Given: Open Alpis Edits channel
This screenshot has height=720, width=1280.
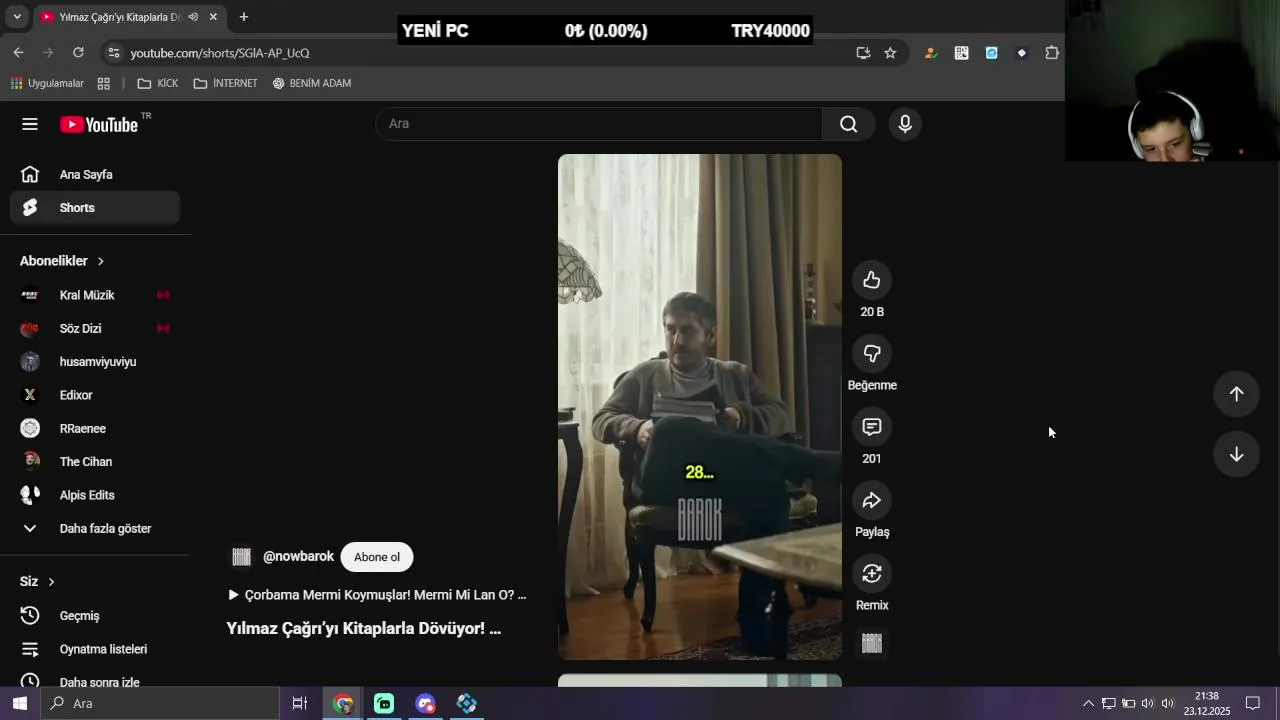Looking at the screenshot, I should [95, 495].
